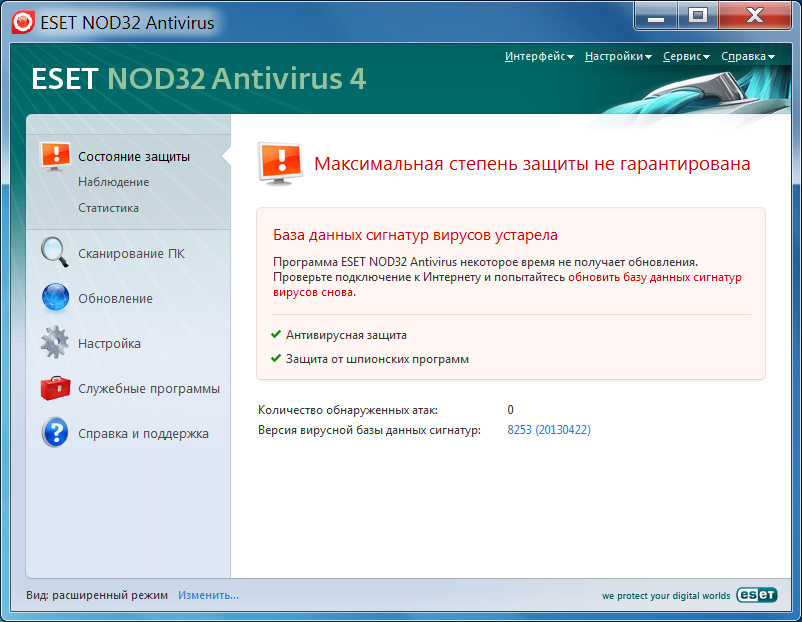Screen dimensions: 802x622
Task: Open Настройка section
Action: point(109,343)
